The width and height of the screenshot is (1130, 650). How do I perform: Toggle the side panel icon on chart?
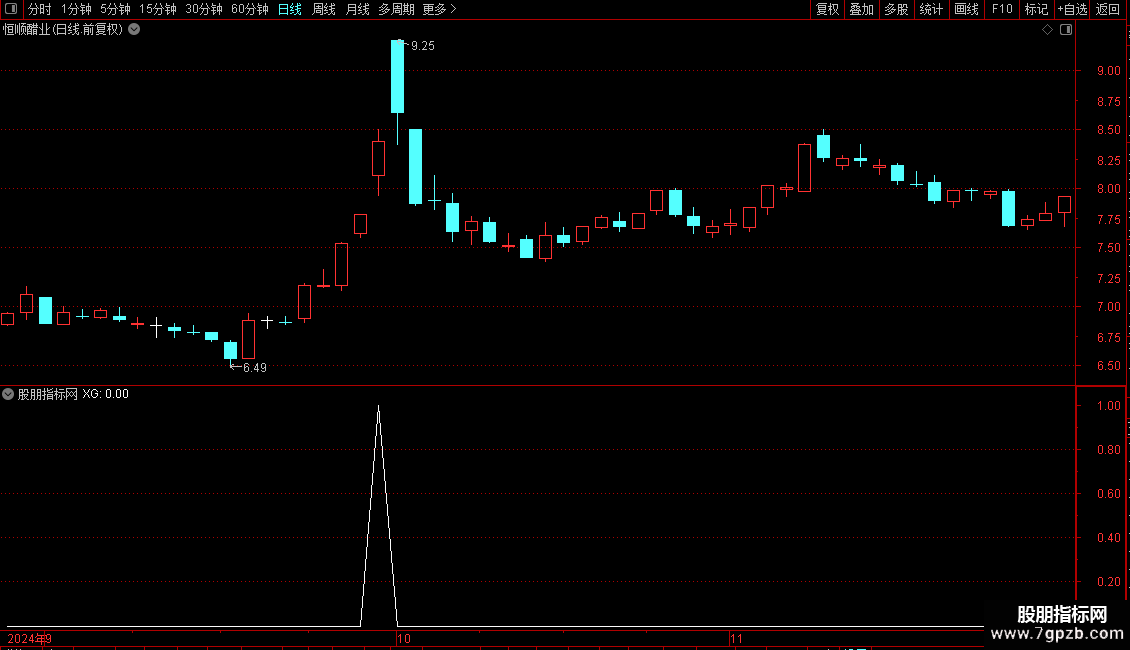(x=1066, y=30)
